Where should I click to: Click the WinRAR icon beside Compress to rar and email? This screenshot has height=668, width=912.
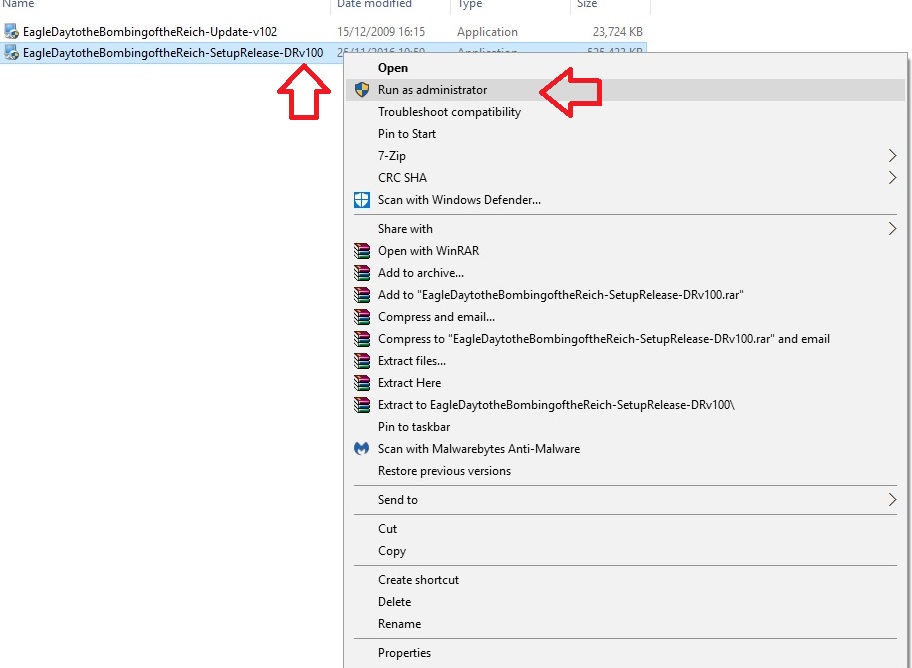(x=362, y=339)
